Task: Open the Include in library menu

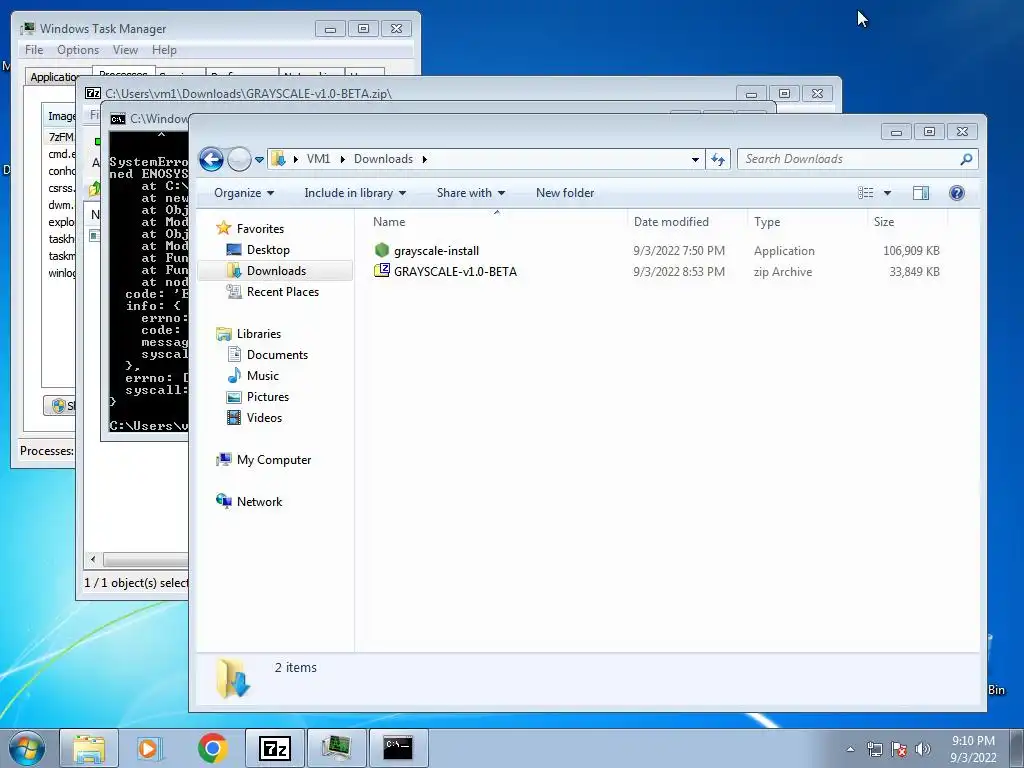Action: click(x=355, y=193)
